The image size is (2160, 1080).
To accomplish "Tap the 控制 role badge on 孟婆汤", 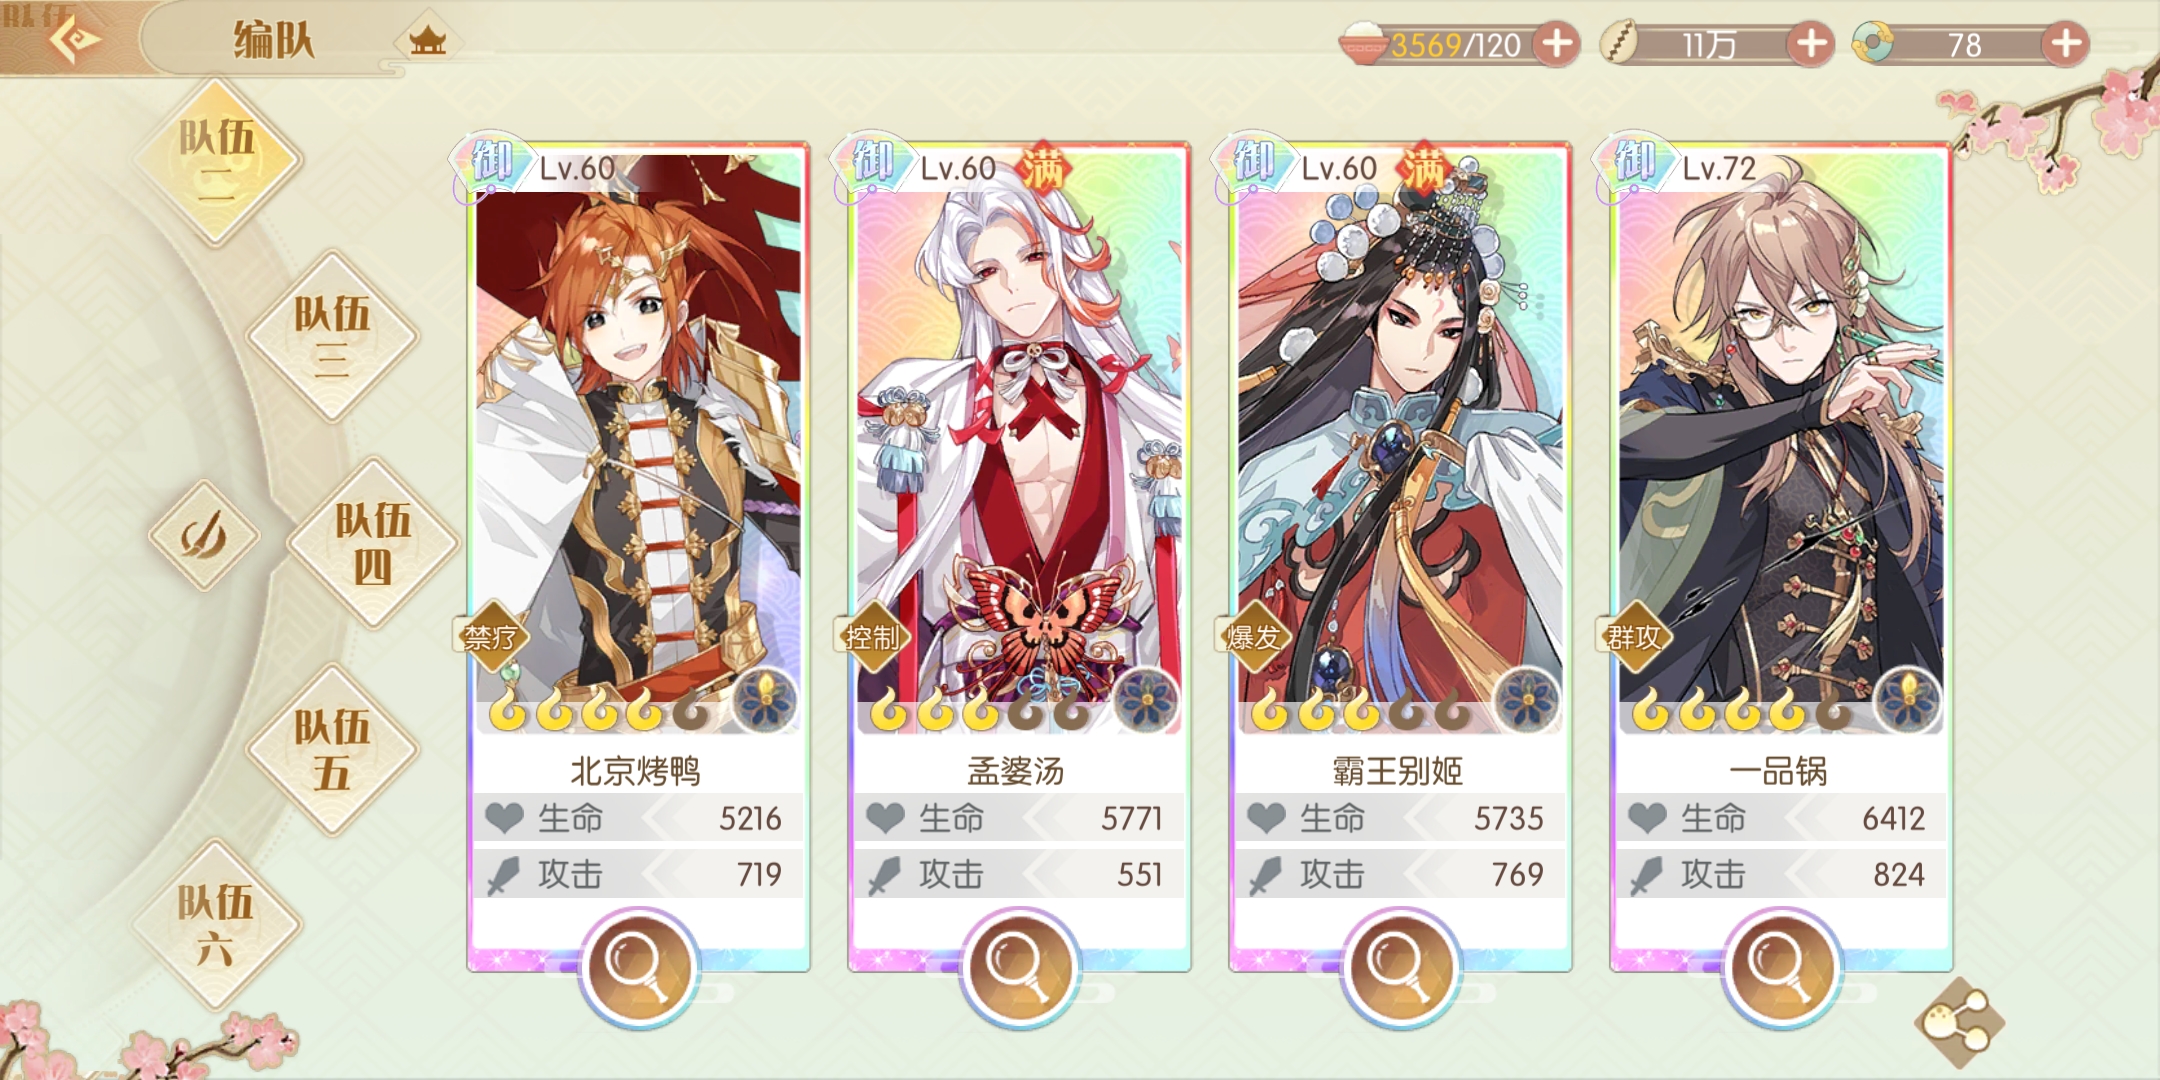I will click(x=872, y=636).
